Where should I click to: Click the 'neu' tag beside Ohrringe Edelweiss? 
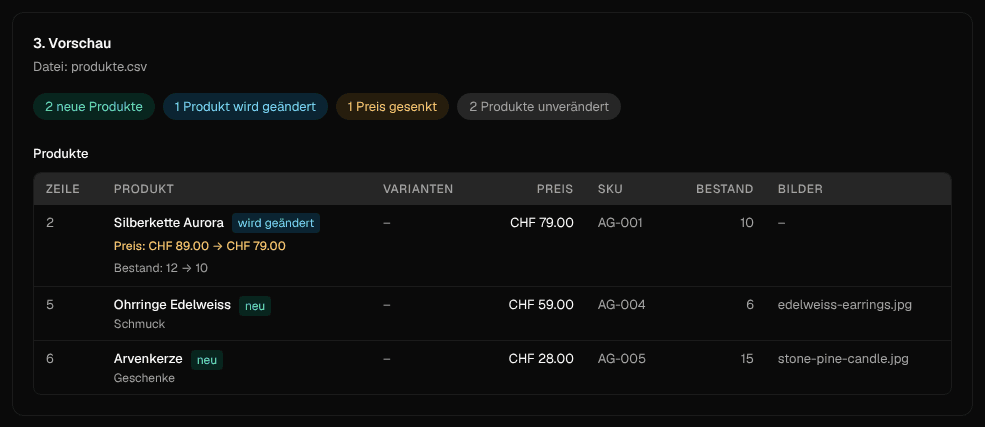pyautogui.click(x=254, y=306)
